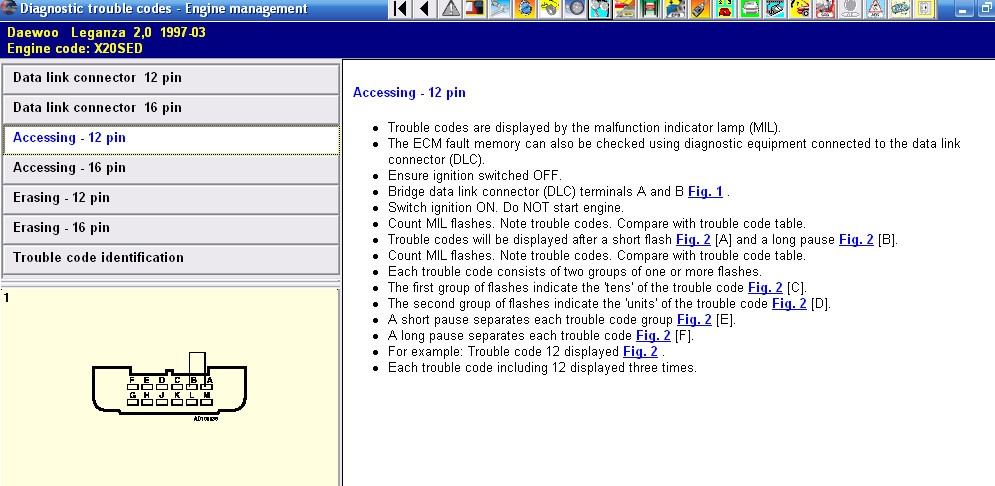Open 'Data link connector 16 pin' section
The width and height of the screenshot is (995, 486).
click(x=171, y=108)
